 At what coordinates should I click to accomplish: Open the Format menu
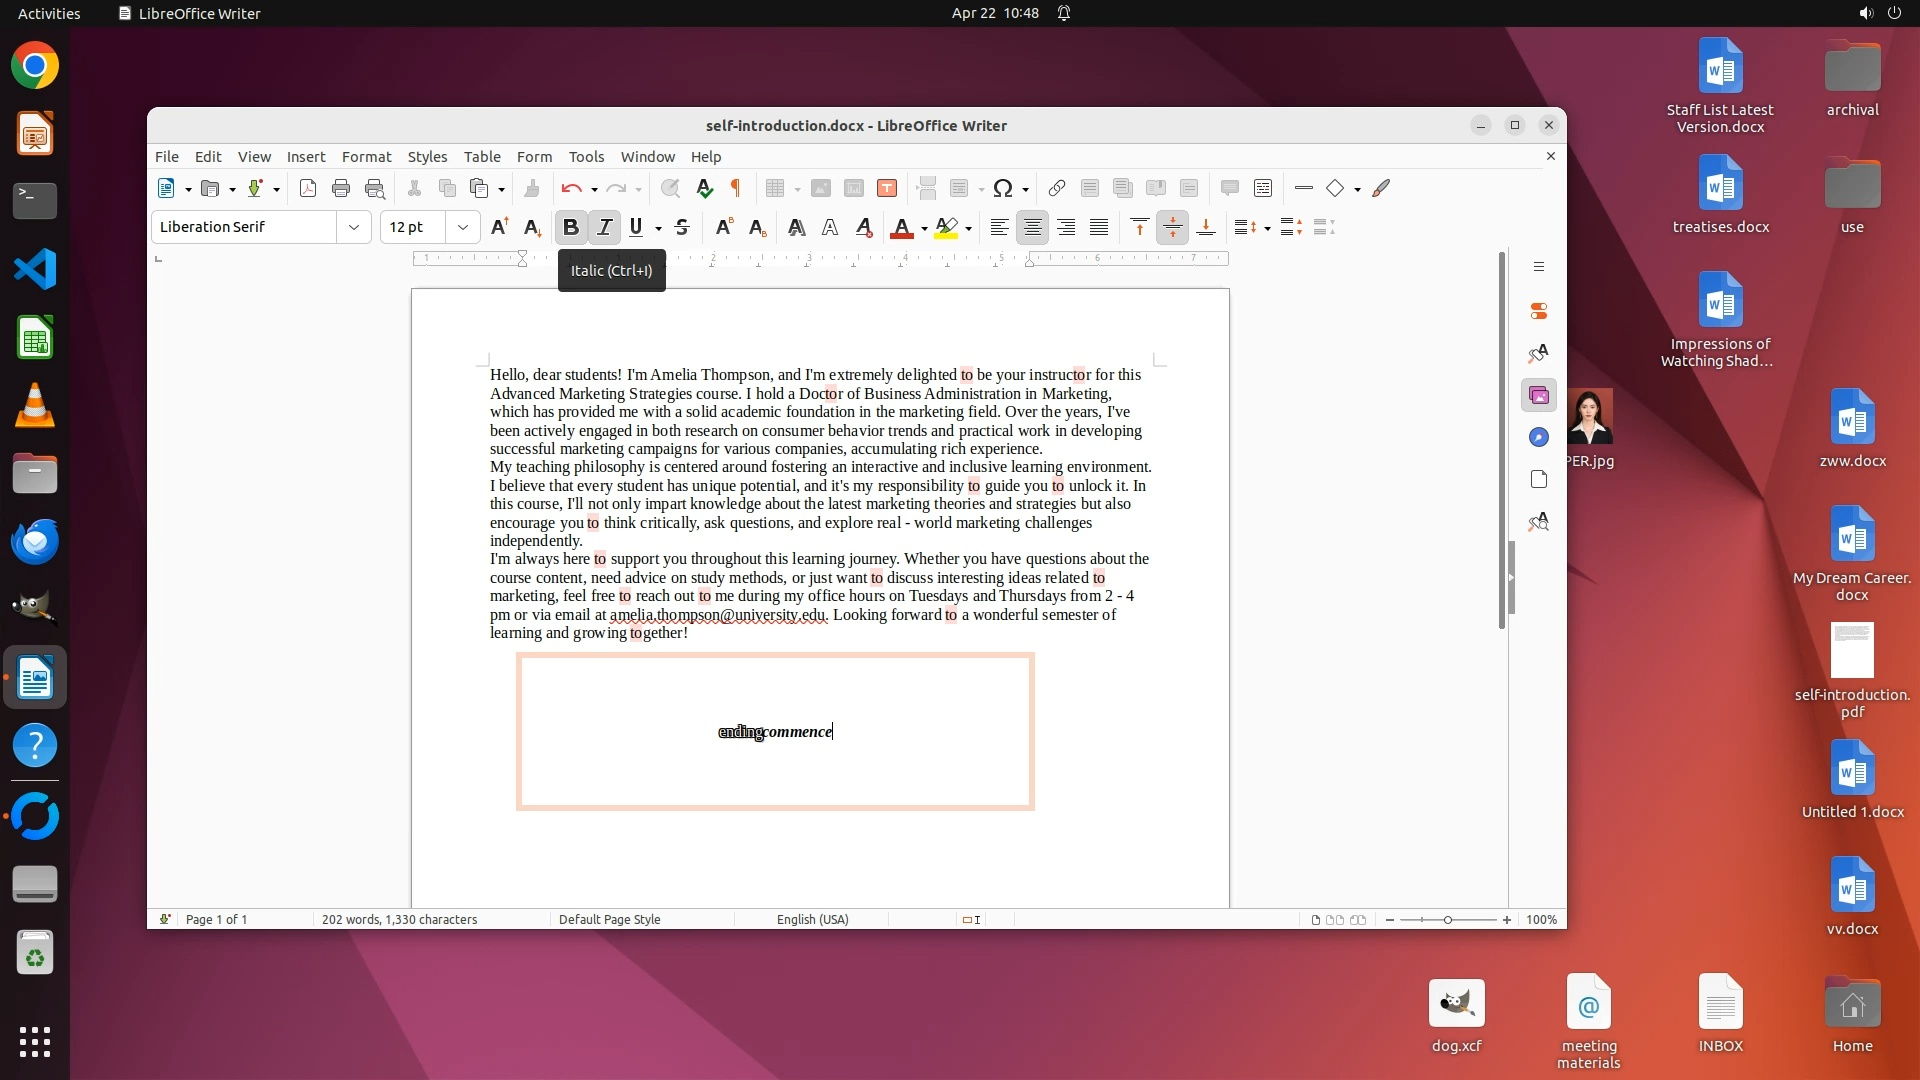366,157
